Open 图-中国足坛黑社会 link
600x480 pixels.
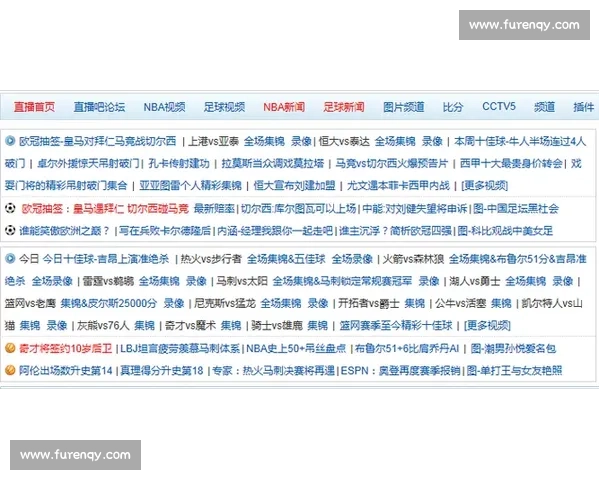click(x=516, y=209)
